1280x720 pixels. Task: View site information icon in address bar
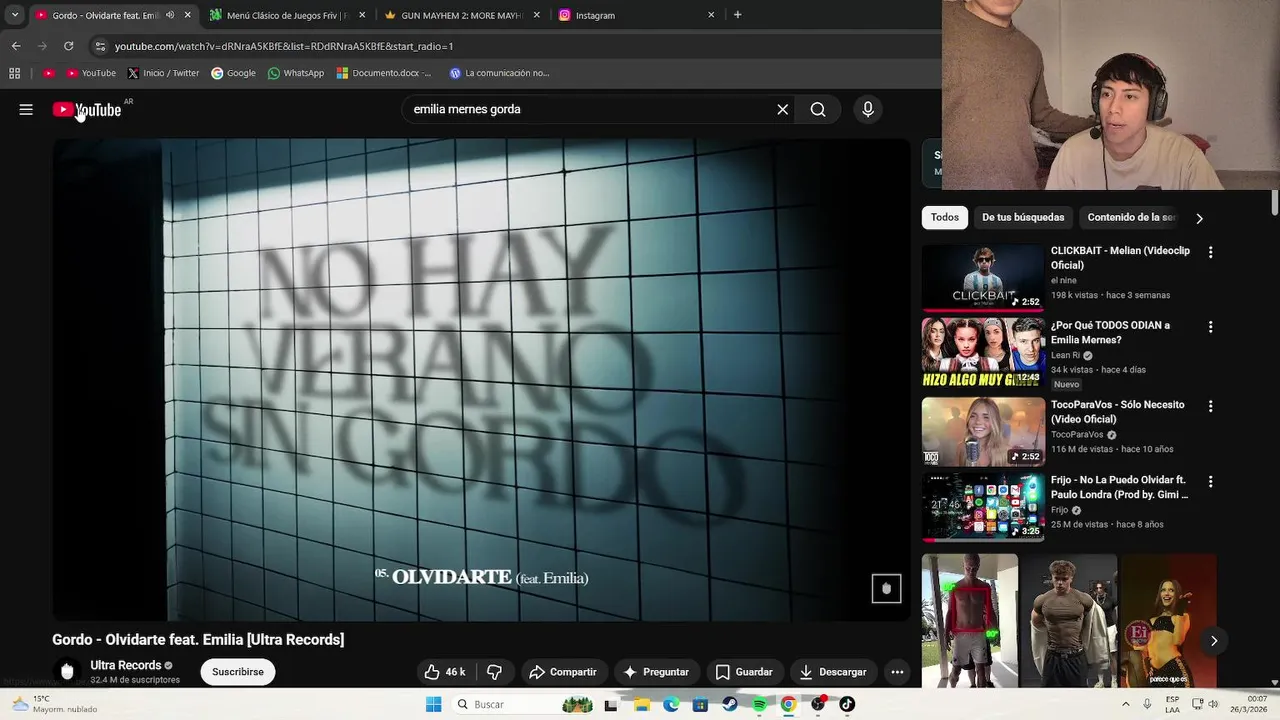coord(100,46)
